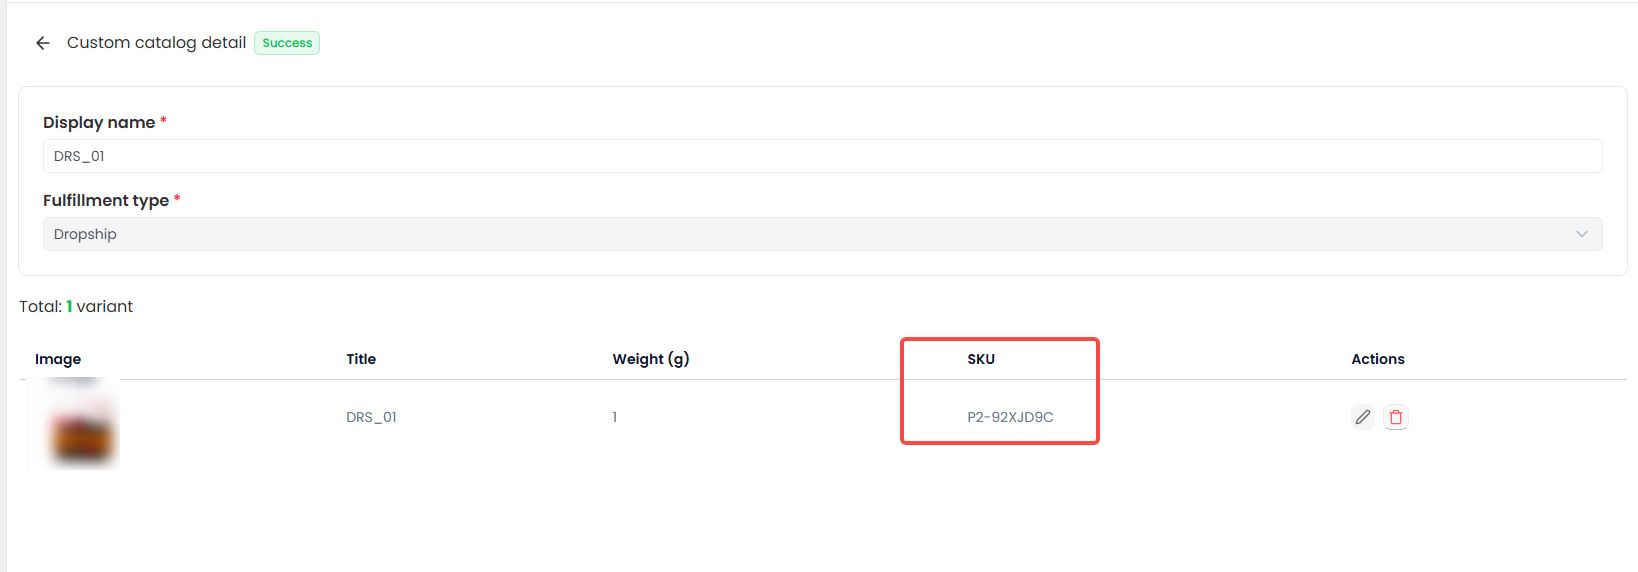Delete the DRS_01 variant with trash icon
This screenshot has height=572, width=1638.
point(1396,417)
